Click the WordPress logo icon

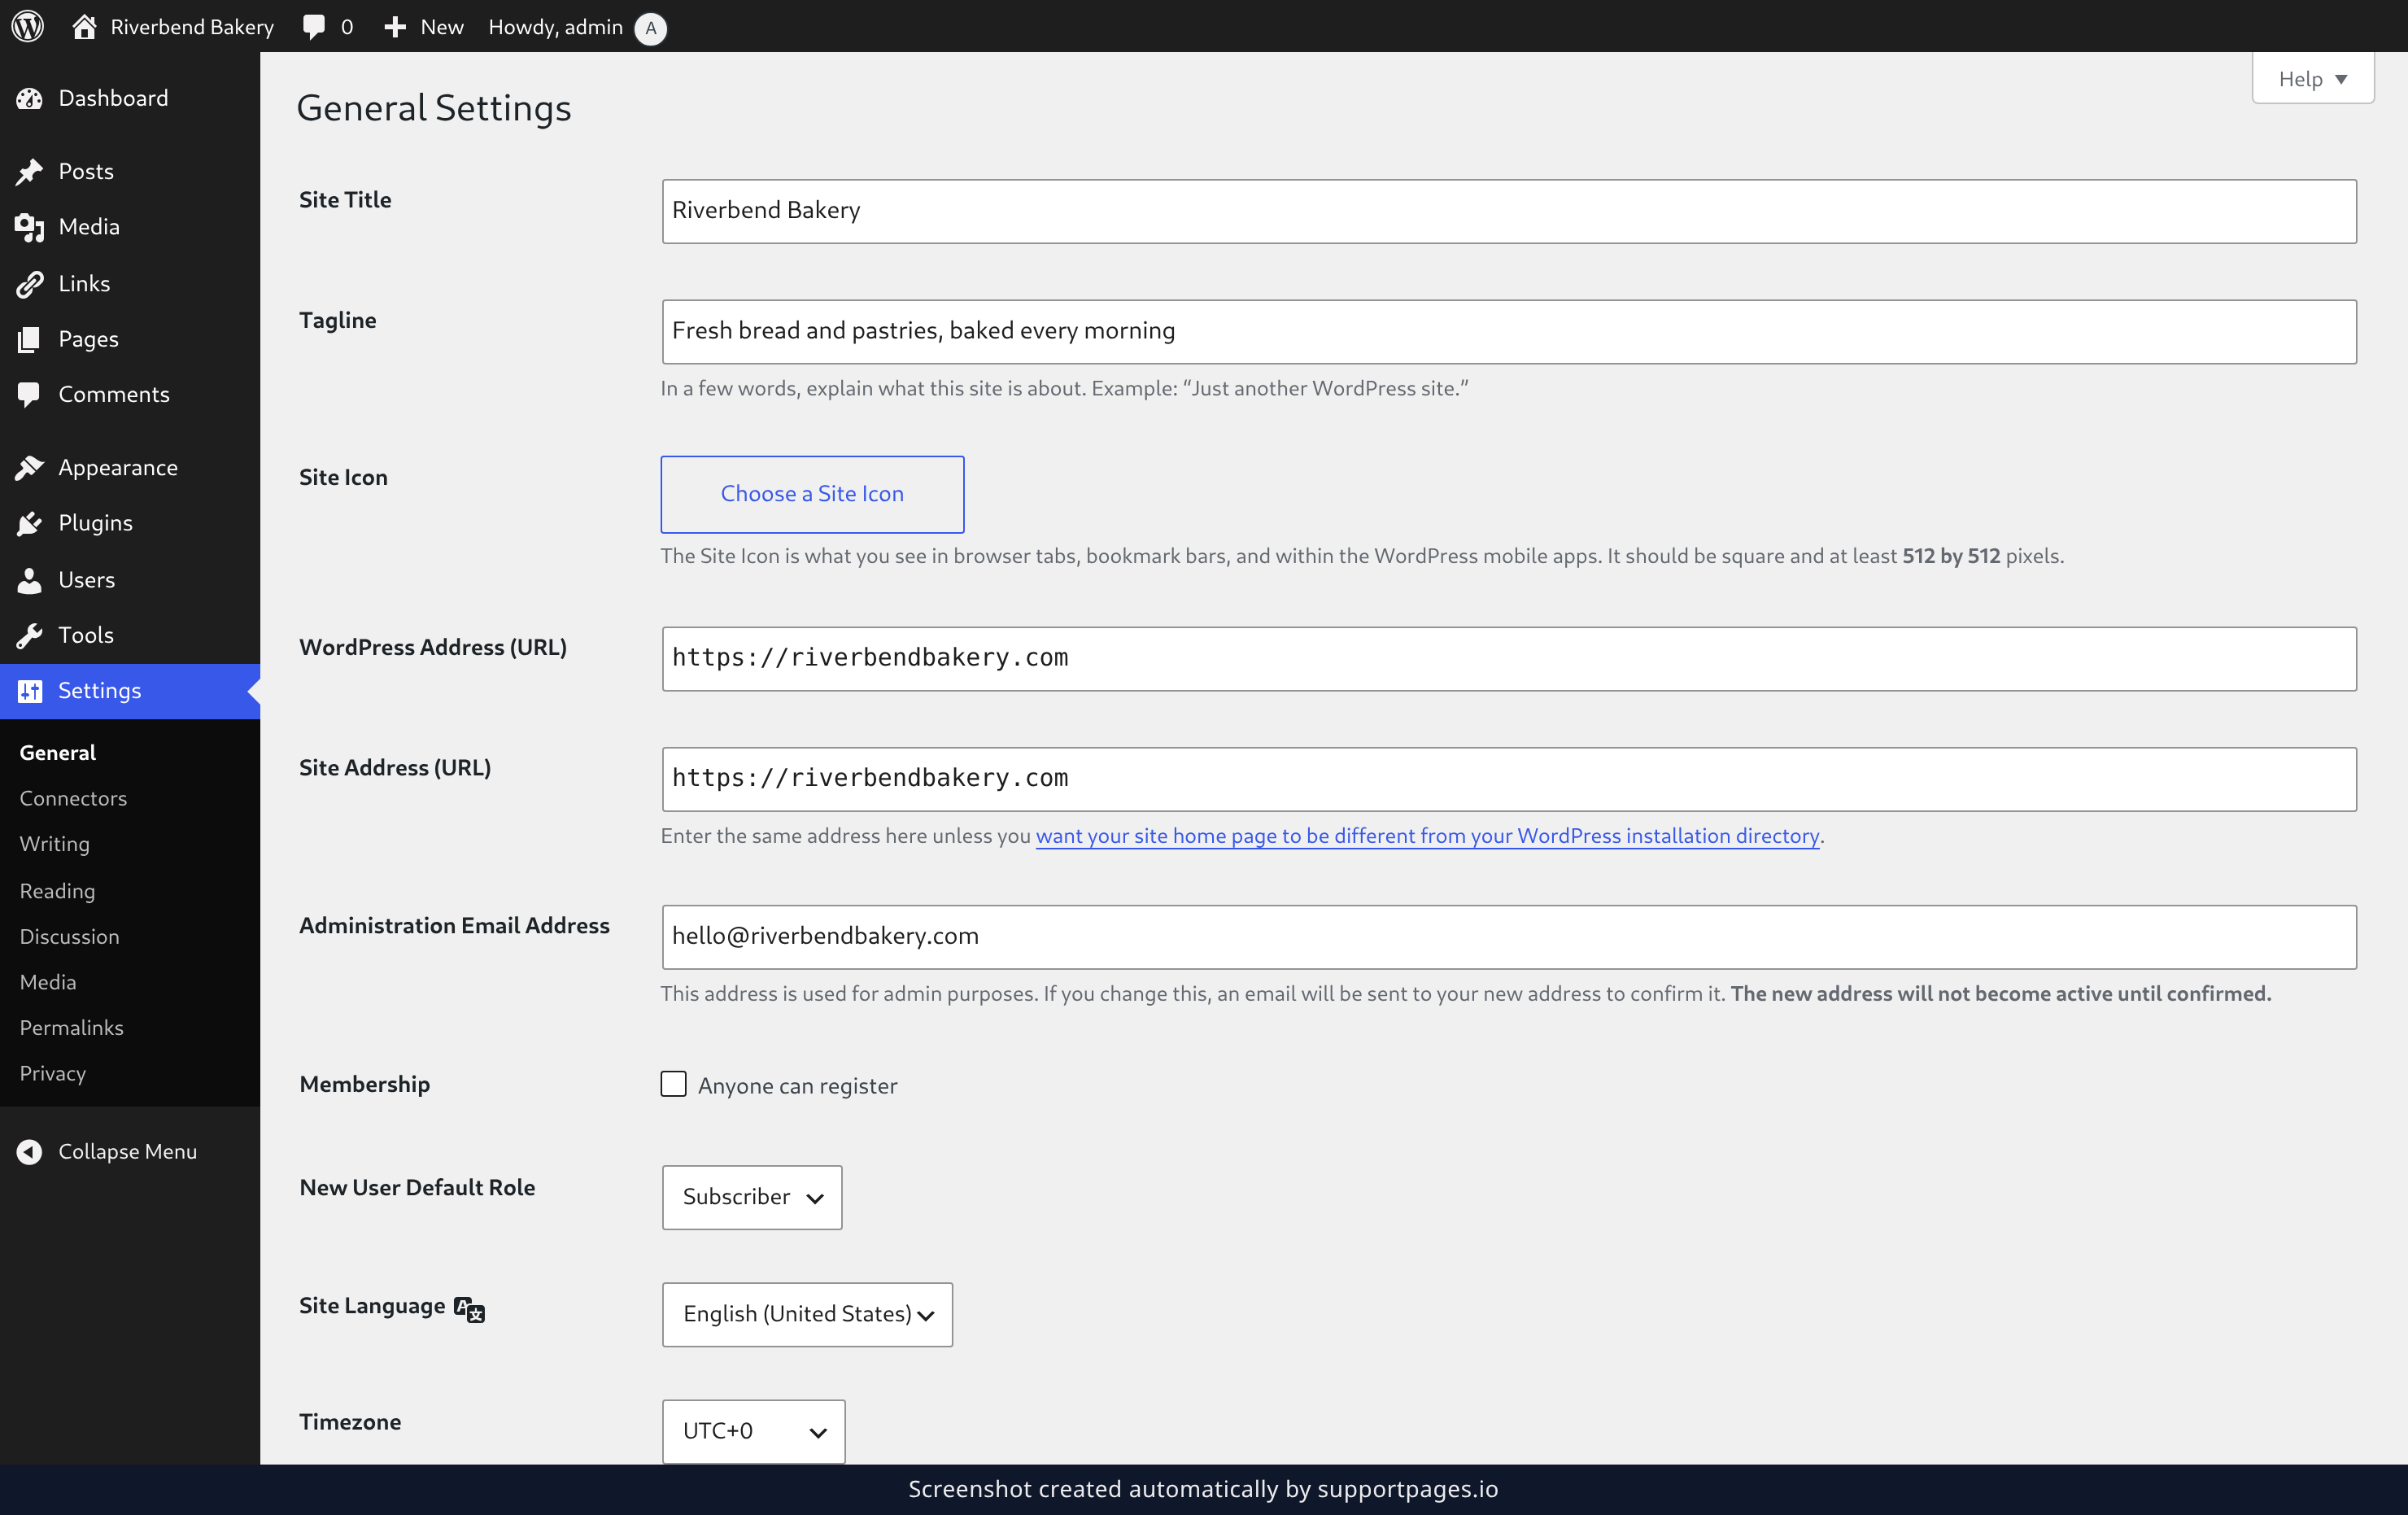[27, 26]
